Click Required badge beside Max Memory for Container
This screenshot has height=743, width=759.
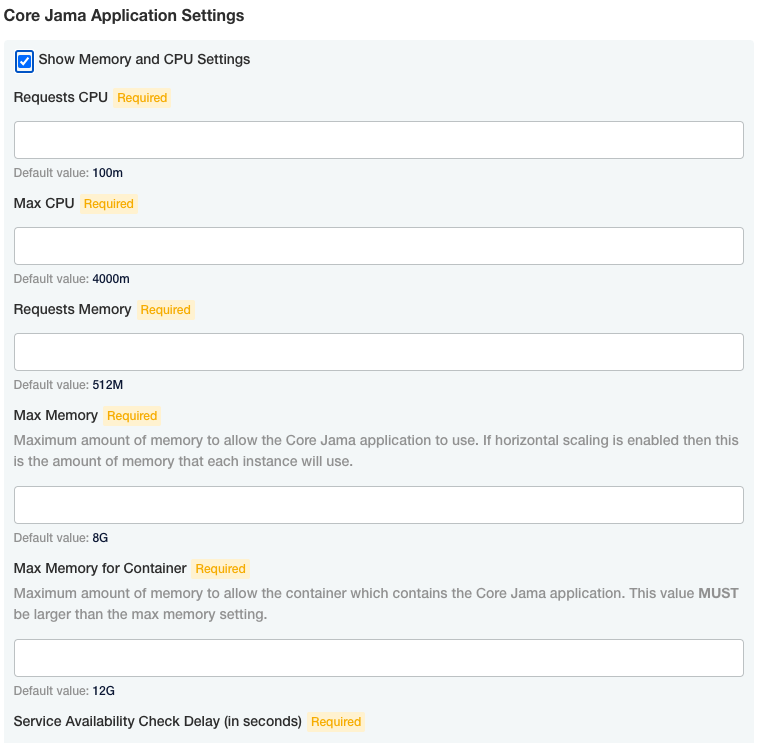point(220,569)
